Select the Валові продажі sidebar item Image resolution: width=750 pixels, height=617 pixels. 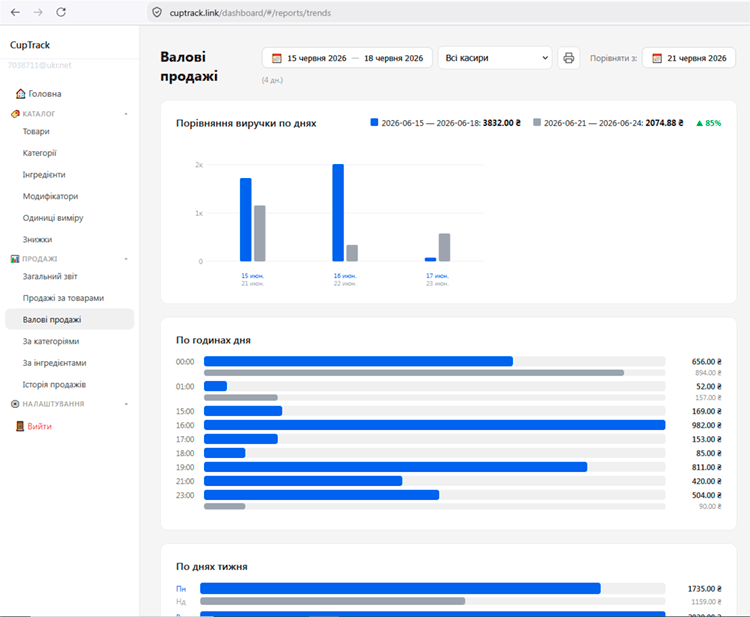pyautogui.click(x=69, y=320)
